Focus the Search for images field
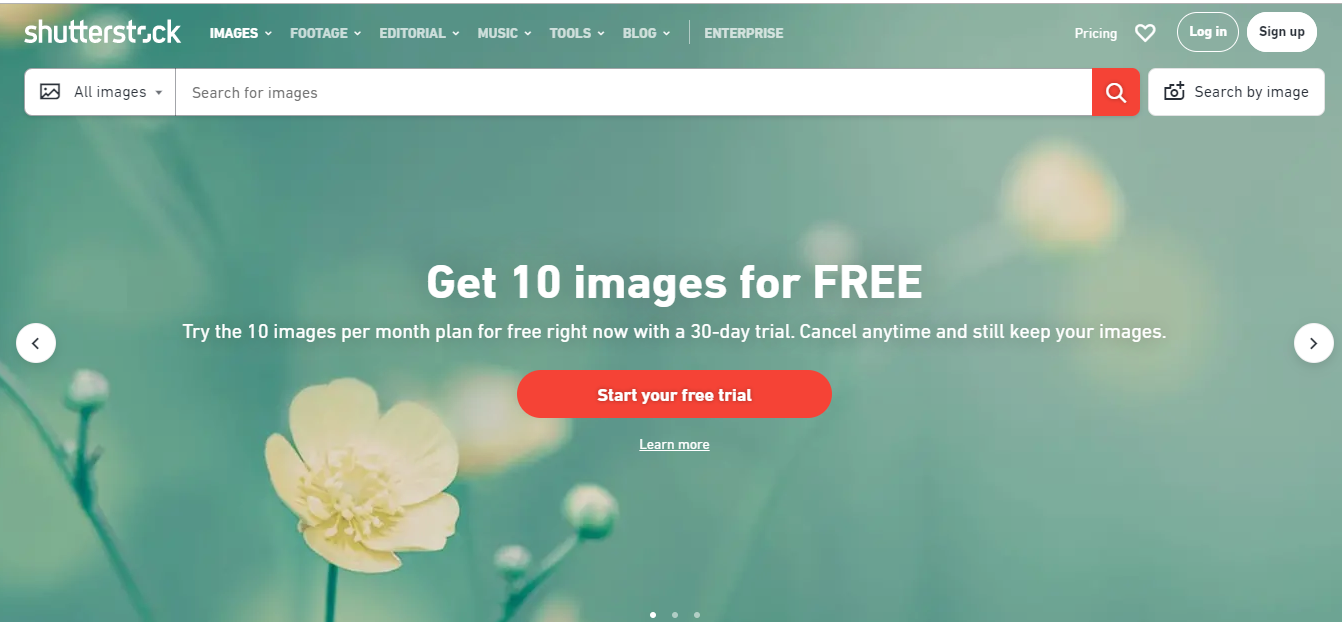Viewport: 1342px width, 622px height. 634,92
